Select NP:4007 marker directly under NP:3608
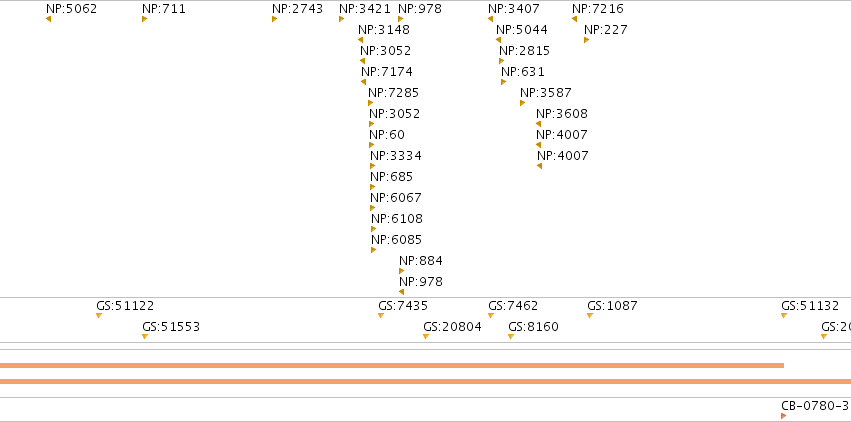 click(538, 145)
